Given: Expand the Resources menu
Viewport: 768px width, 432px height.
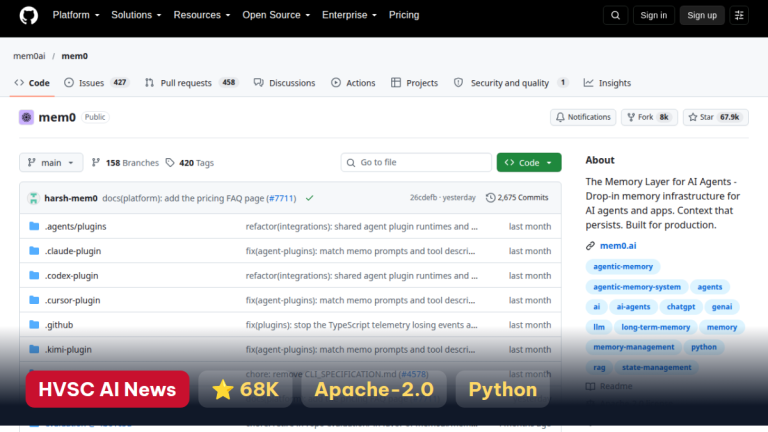Looking at the screenshot, I should tap(202, 15).
